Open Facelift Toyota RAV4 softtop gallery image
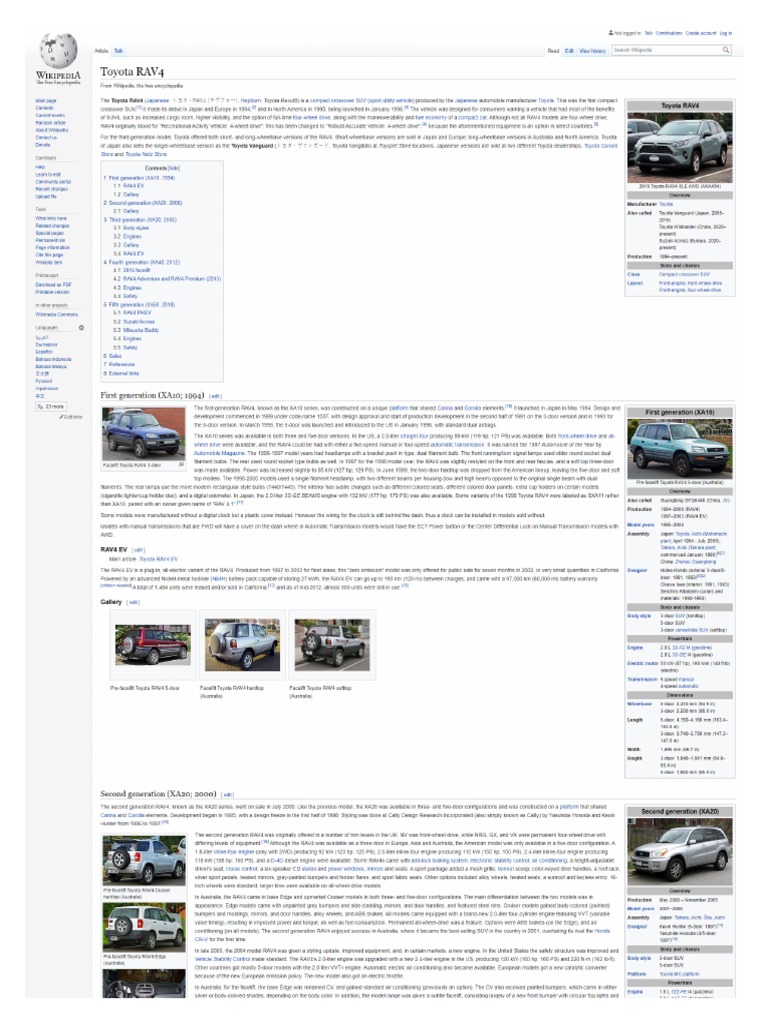Viewport: 768px width, 1024px height. tap(332, 645)
